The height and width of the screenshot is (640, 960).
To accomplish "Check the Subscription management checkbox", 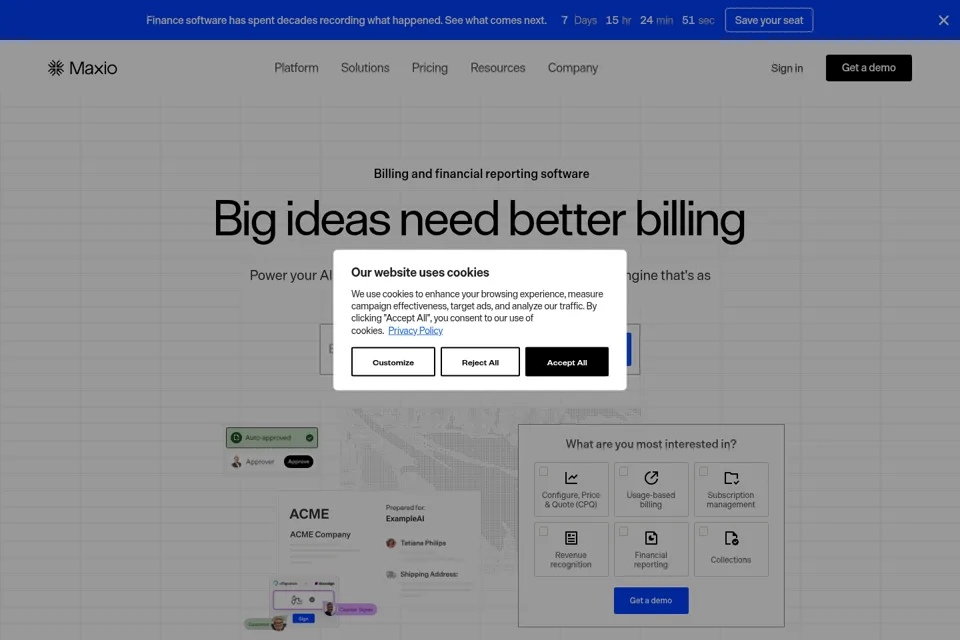I will pos(703,472).
